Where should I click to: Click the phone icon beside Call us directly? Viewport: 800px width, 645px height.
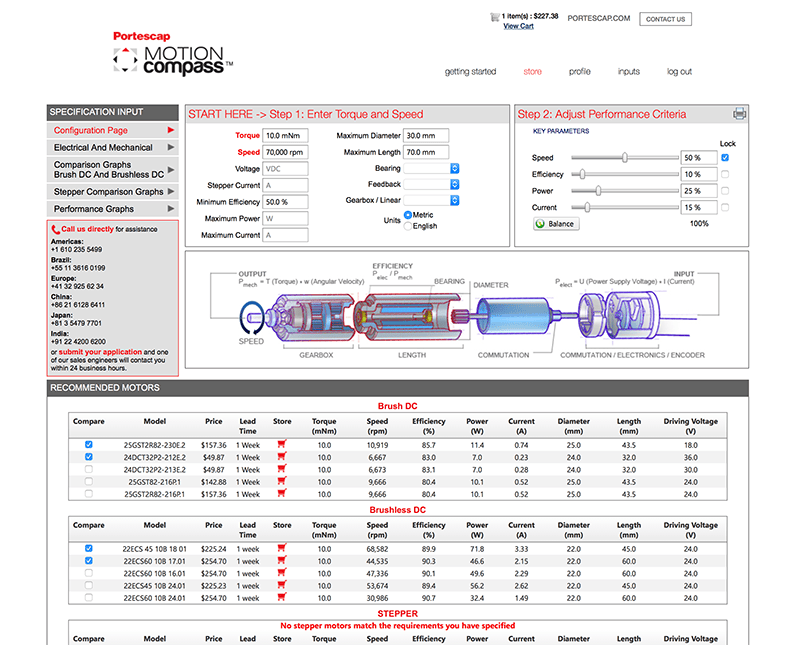click(56, 230)
